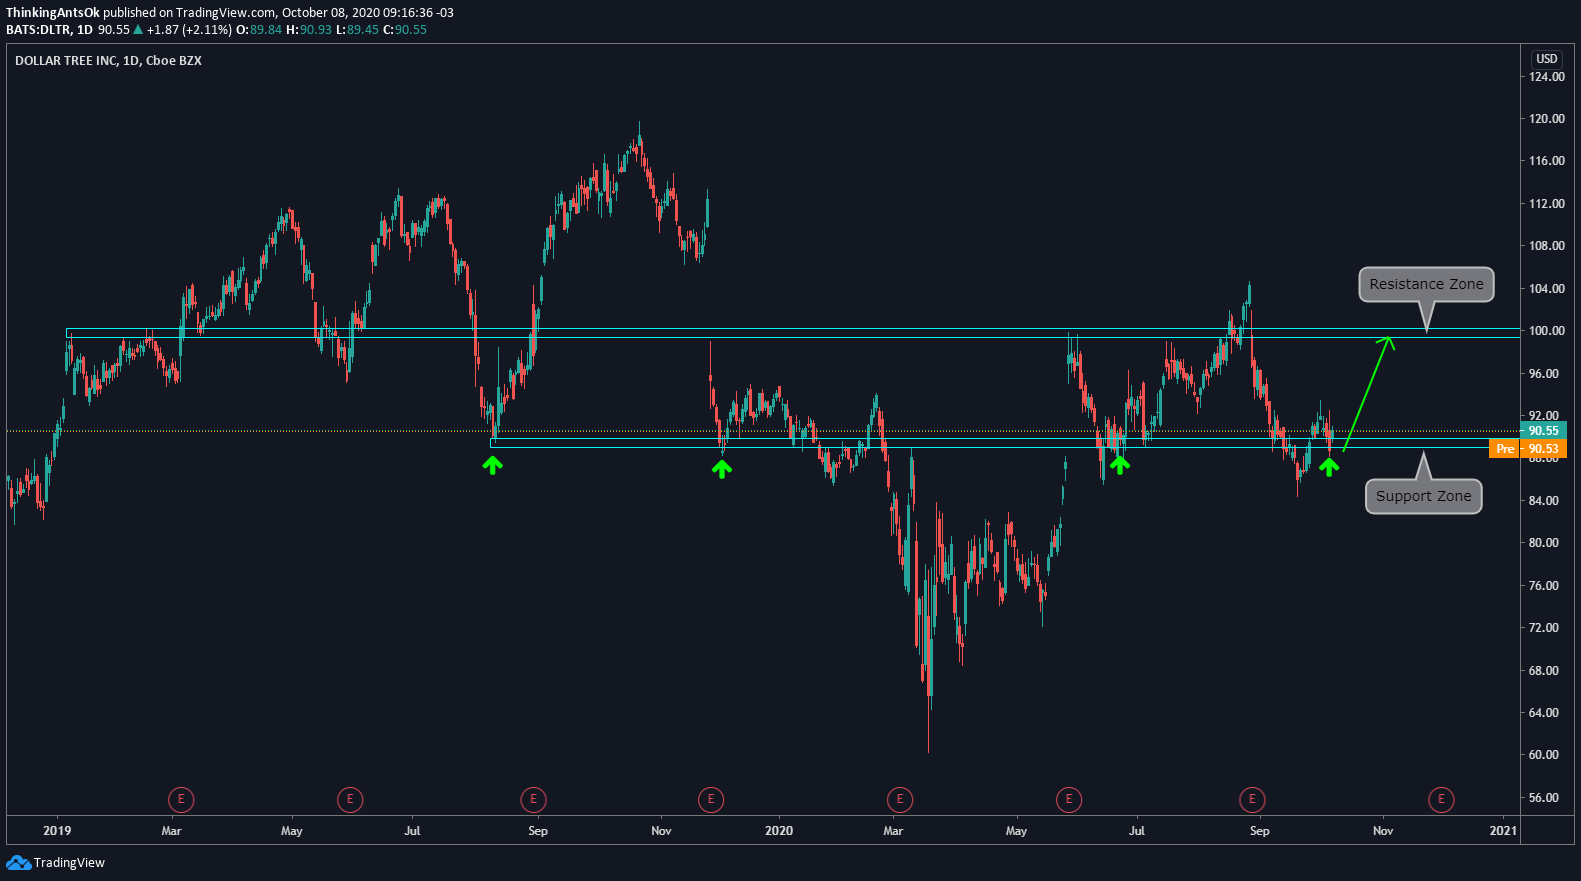Open the upcoming November 2020 earnings marker
This screenshot has width=1581, height=881.
[x=1441, y=800]
